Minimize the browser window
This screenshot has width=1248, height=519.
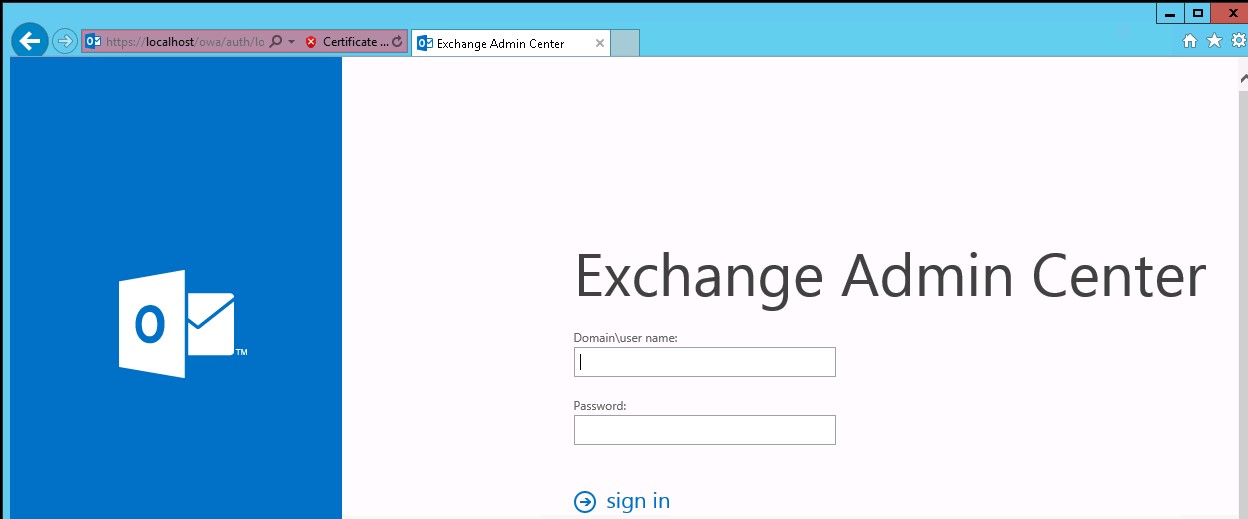point(1170,13)
